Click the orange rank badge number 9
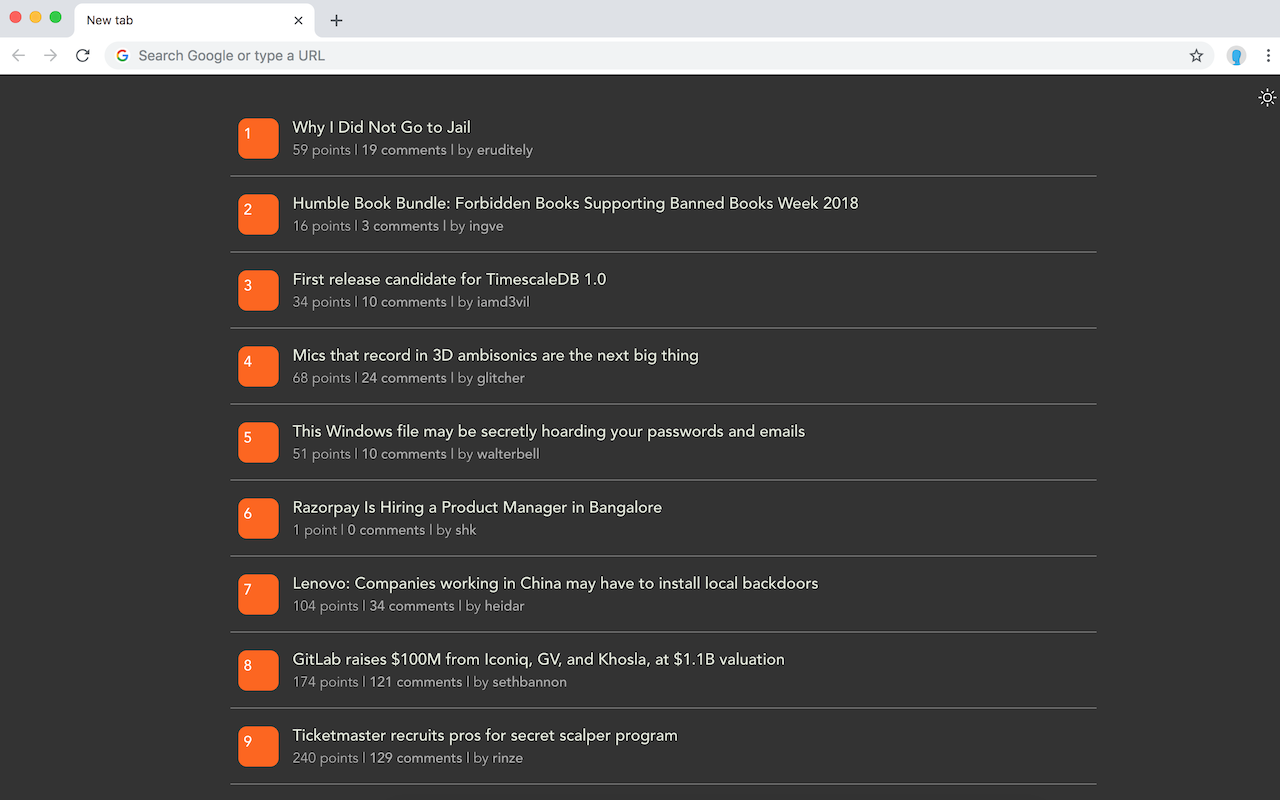Image resolution: width=1280 pixels, height=800 pixels. (258, 747)
